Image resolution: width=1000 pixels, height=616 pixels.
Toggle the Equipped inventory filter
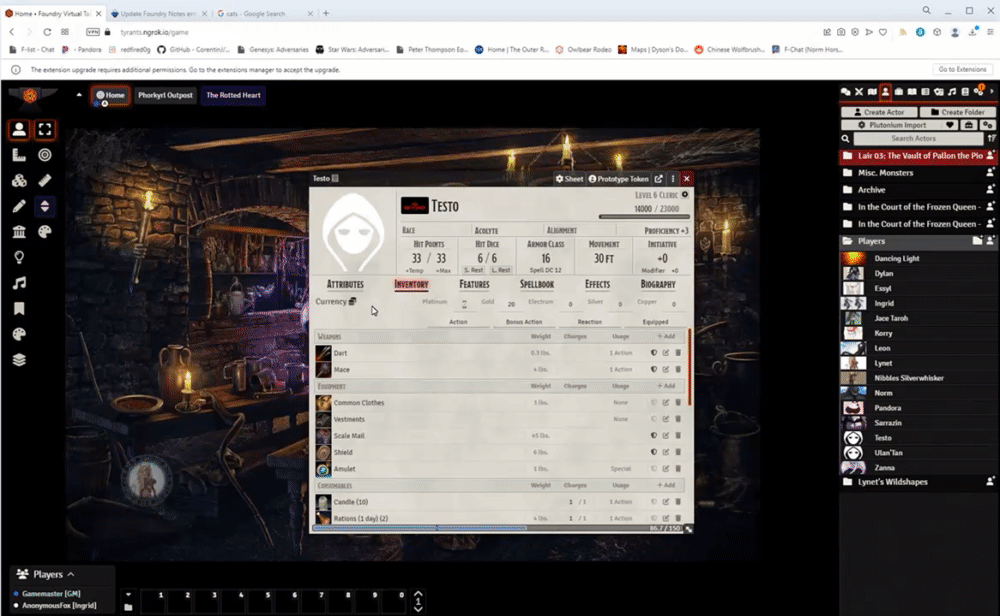655,322
